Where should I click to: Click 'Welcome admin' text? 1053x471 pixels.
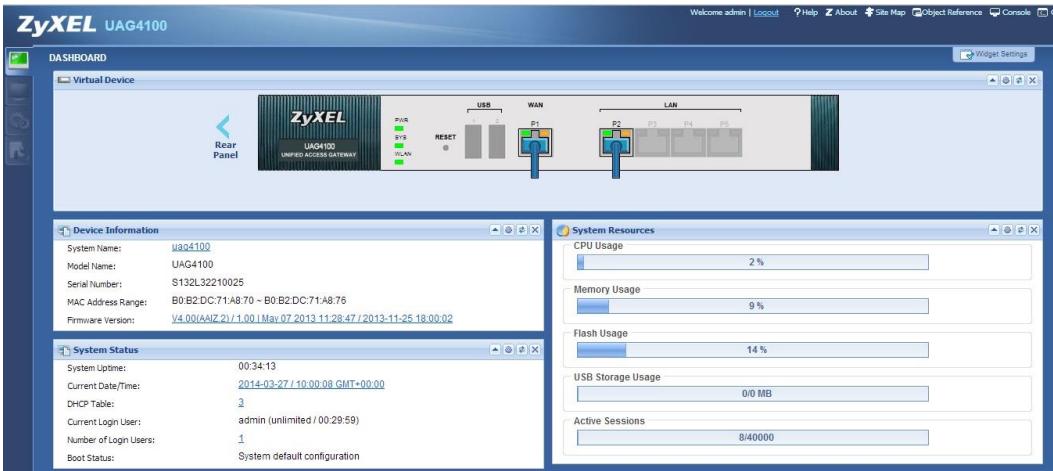click(717, 12)
